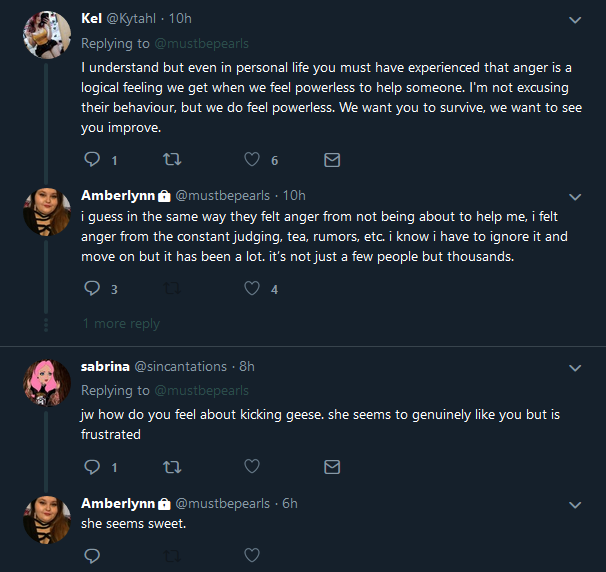Image resolution: width=606 pixels, height=572 pixels.
Task: Message sabrina's tweet using envelope icon
Action: [332, 467]
